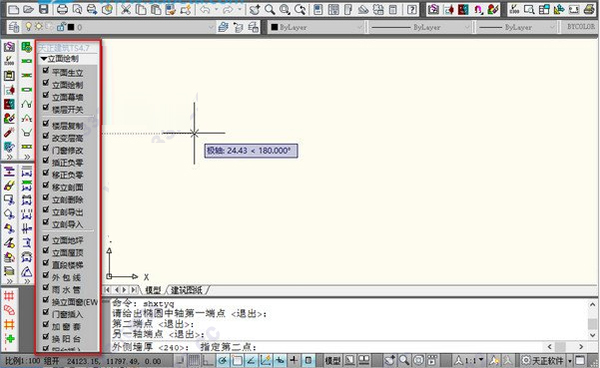600x368 pixels.
Task: Toggle Quick Properties in the status bar
Action: (x=308, y=360)
